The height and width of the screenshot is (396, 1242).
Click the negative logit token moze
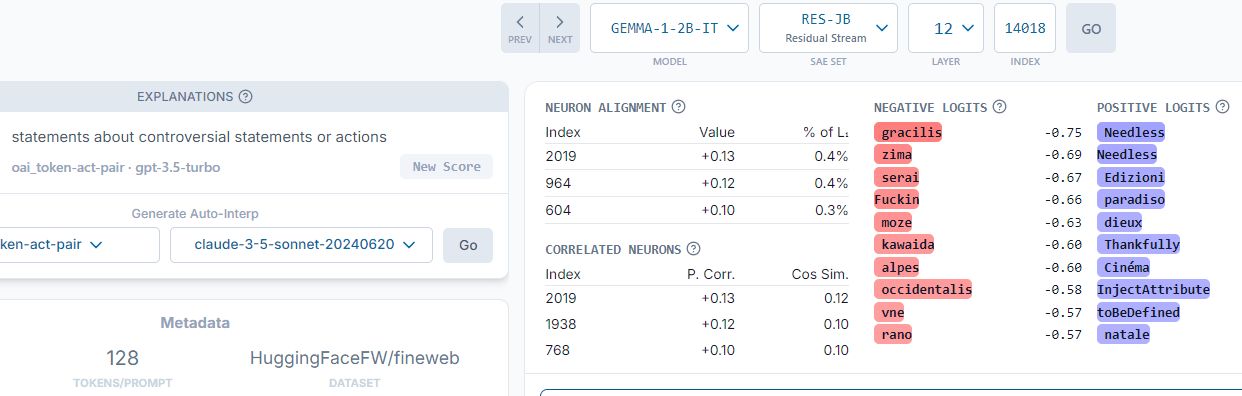(893, 222)
